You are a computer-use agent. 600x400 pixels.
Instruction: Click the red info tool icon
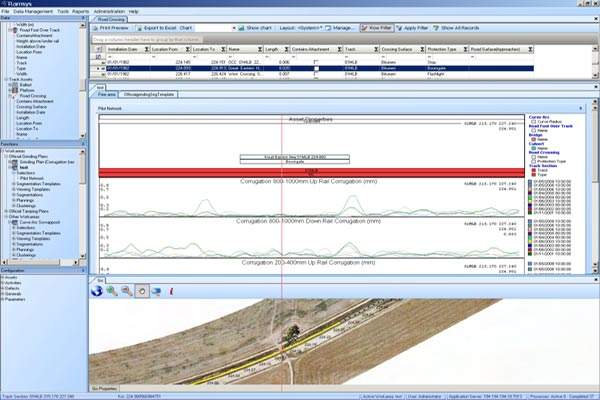pos(171,290)
